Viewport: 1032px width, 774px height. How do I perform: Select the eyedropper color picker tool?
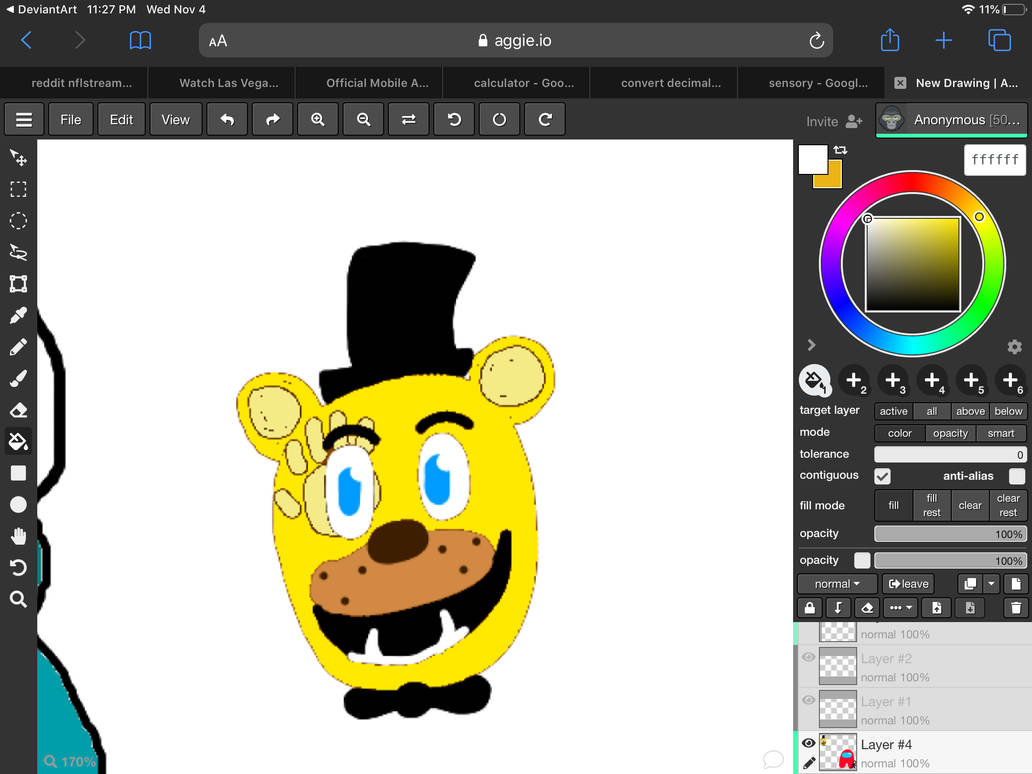click(x=18, y=315)
